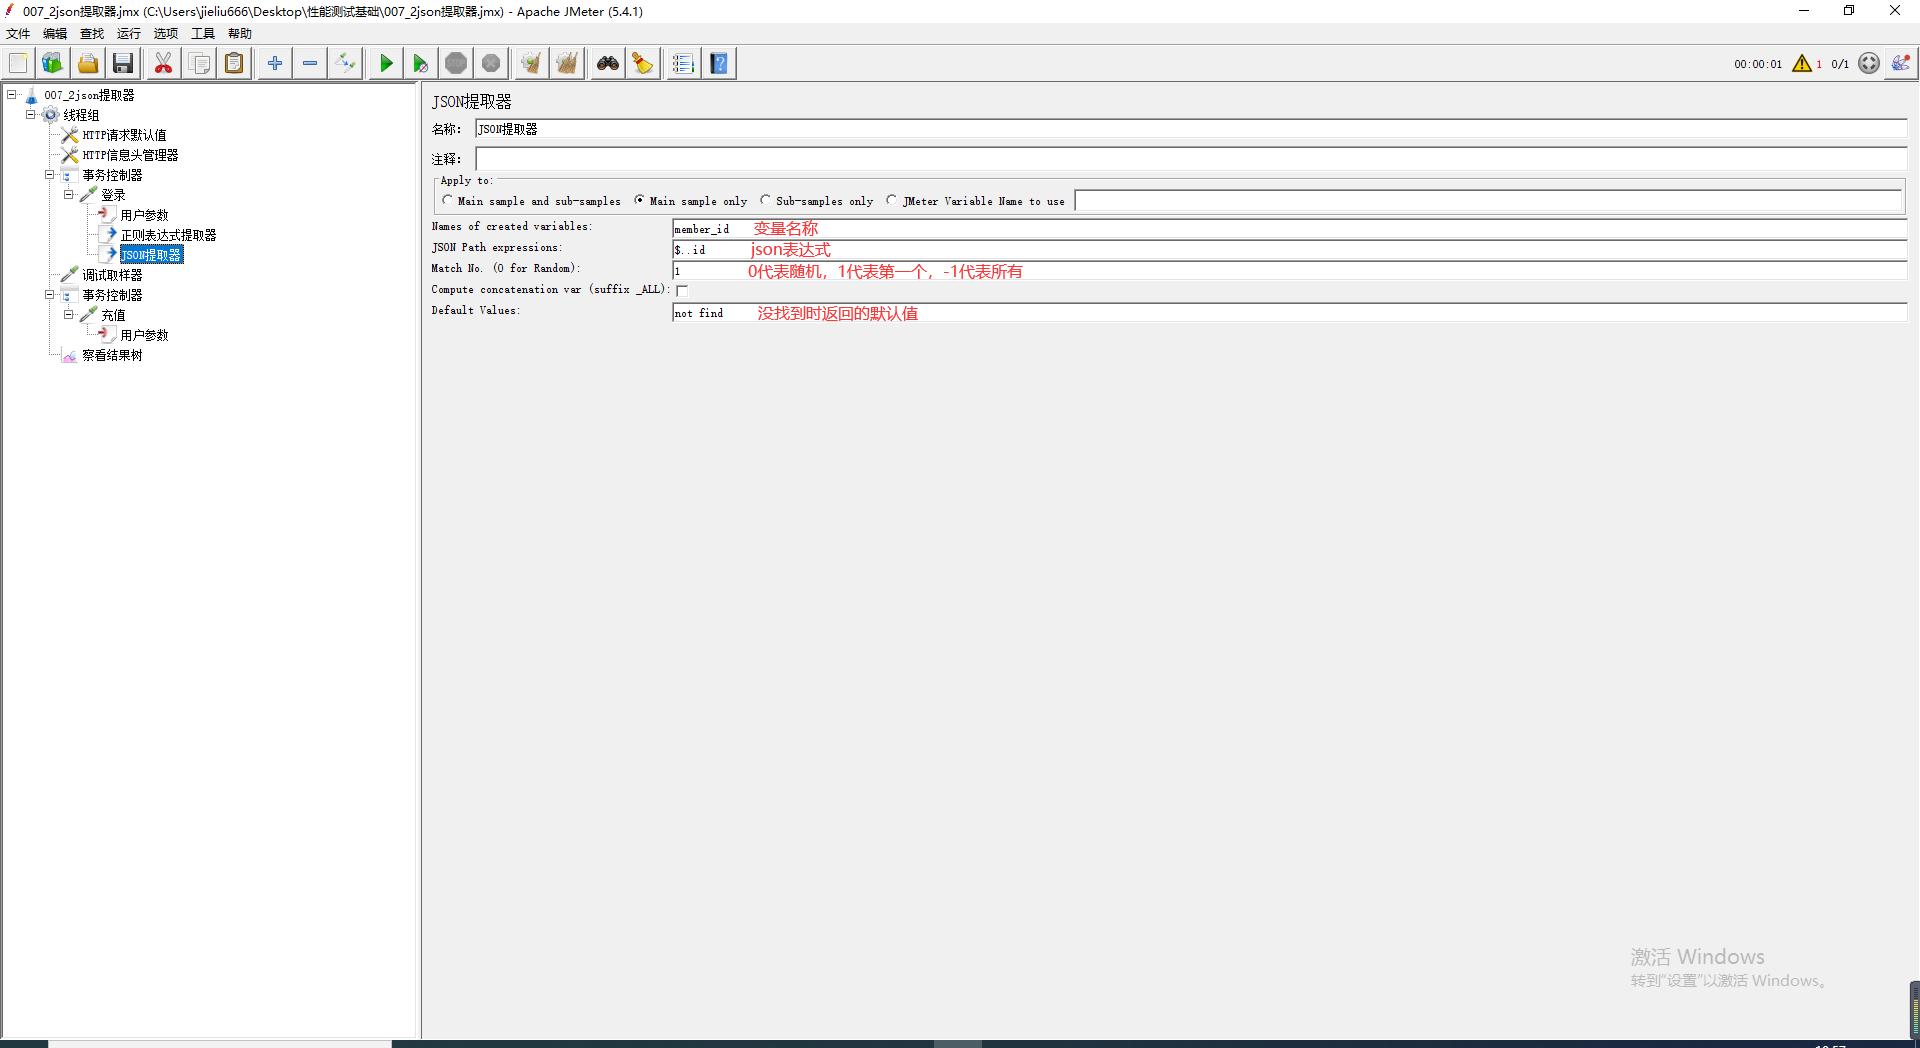Select Sub-samples only option

816,201
